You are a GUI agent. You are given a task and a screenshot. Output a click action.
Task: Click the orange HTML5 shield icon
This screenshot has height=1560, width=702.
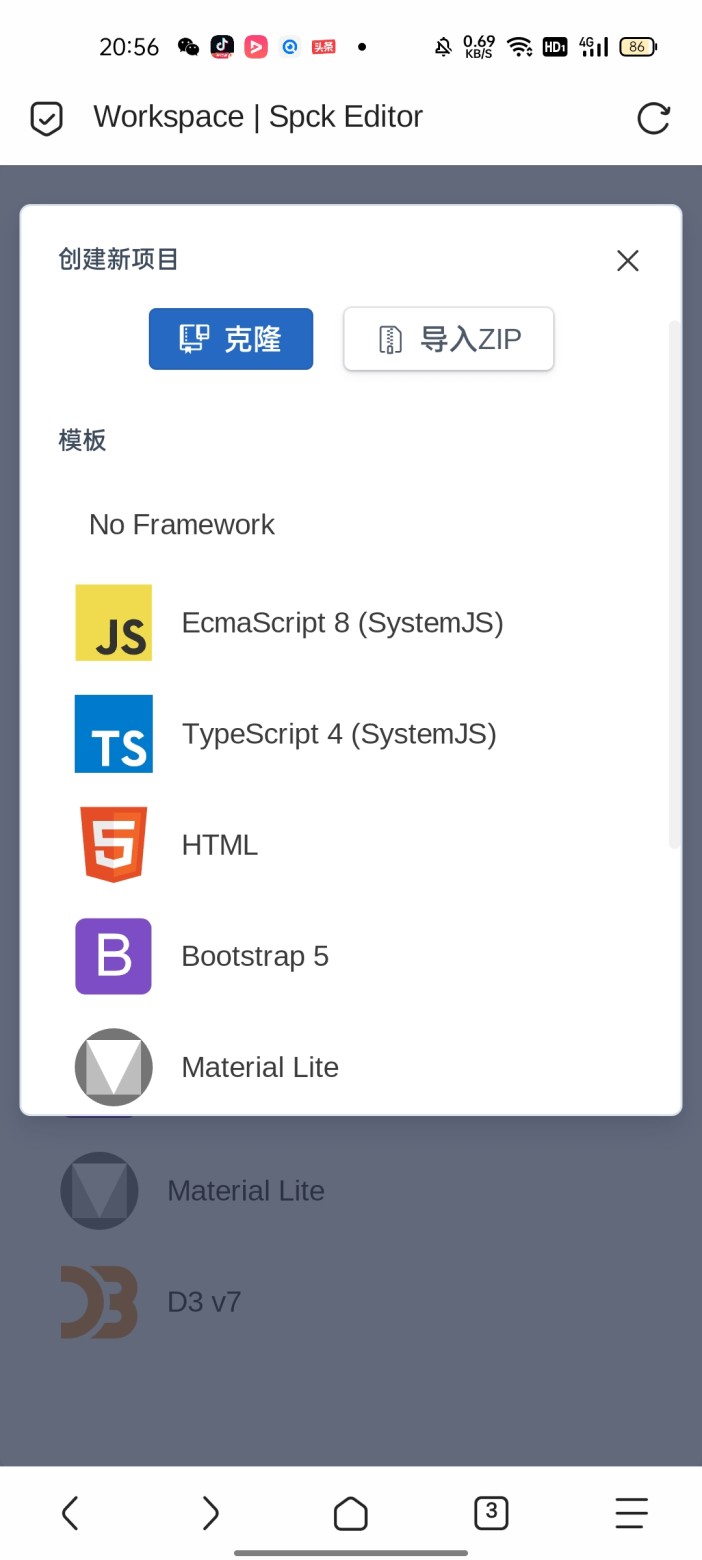click(114, 845)
